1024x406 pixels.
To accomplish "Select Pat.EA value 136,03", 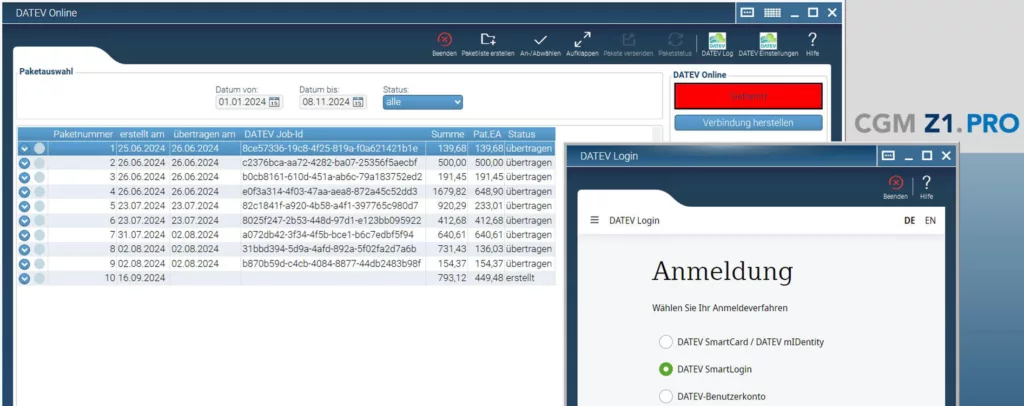I will pyautogui.click(x=488, y=249).
